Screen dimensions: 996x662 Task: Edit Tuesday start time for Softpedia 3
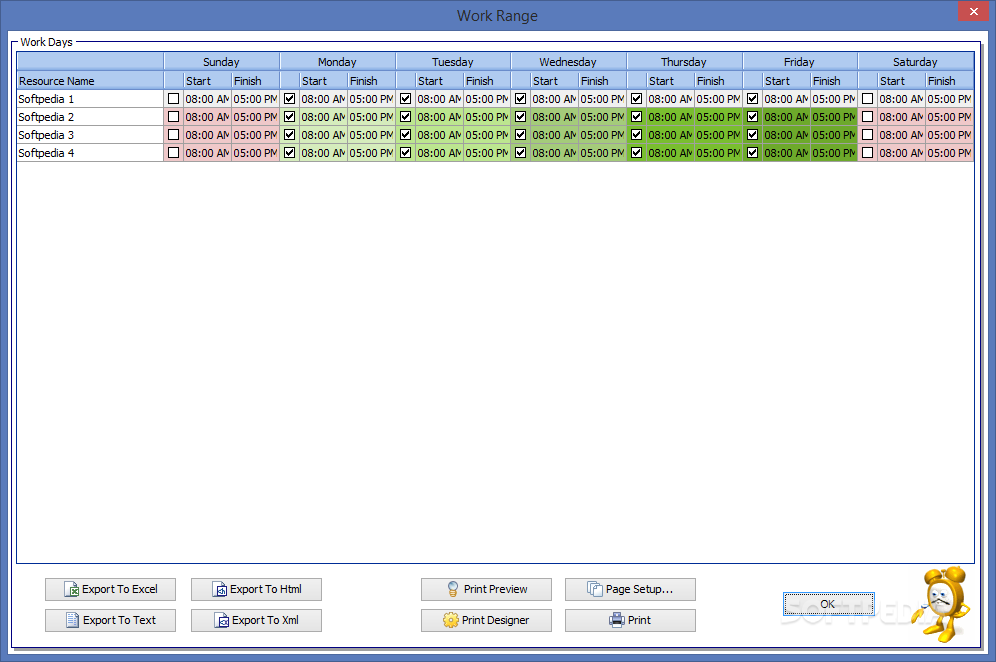pos(440,135)
